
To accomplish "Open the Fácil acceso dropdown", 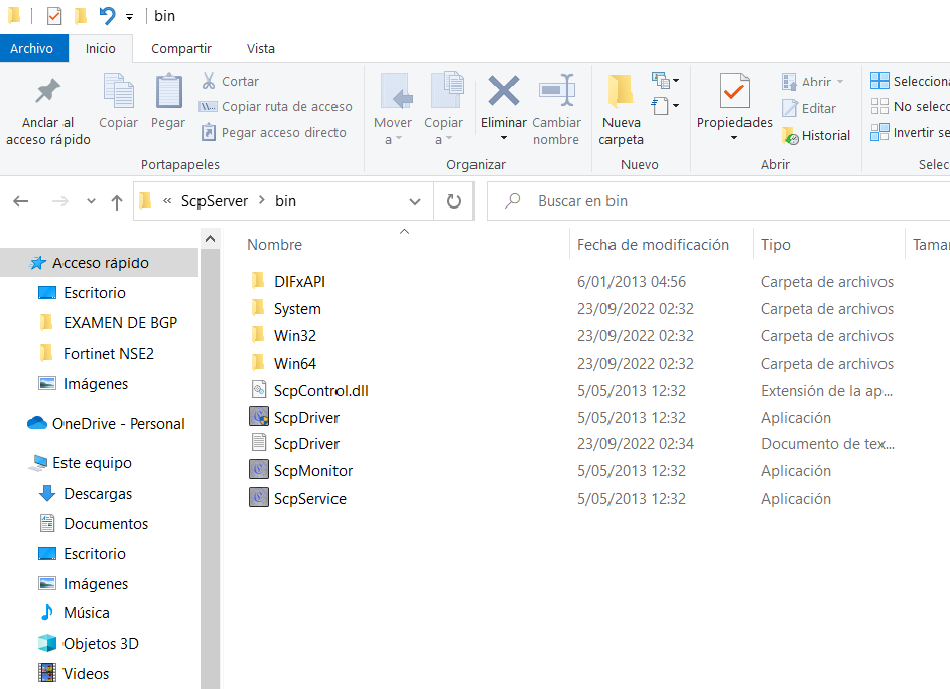I will (x=665, y=106).
